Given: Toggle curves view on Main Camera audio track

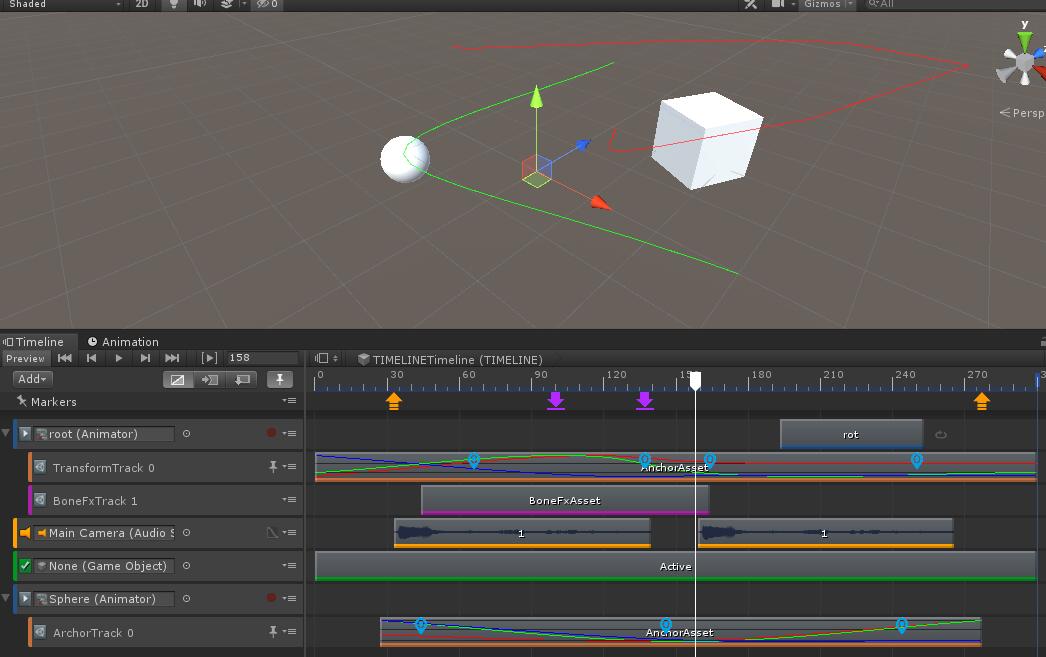Looking at the screenshot, I should tap(272, 532).
